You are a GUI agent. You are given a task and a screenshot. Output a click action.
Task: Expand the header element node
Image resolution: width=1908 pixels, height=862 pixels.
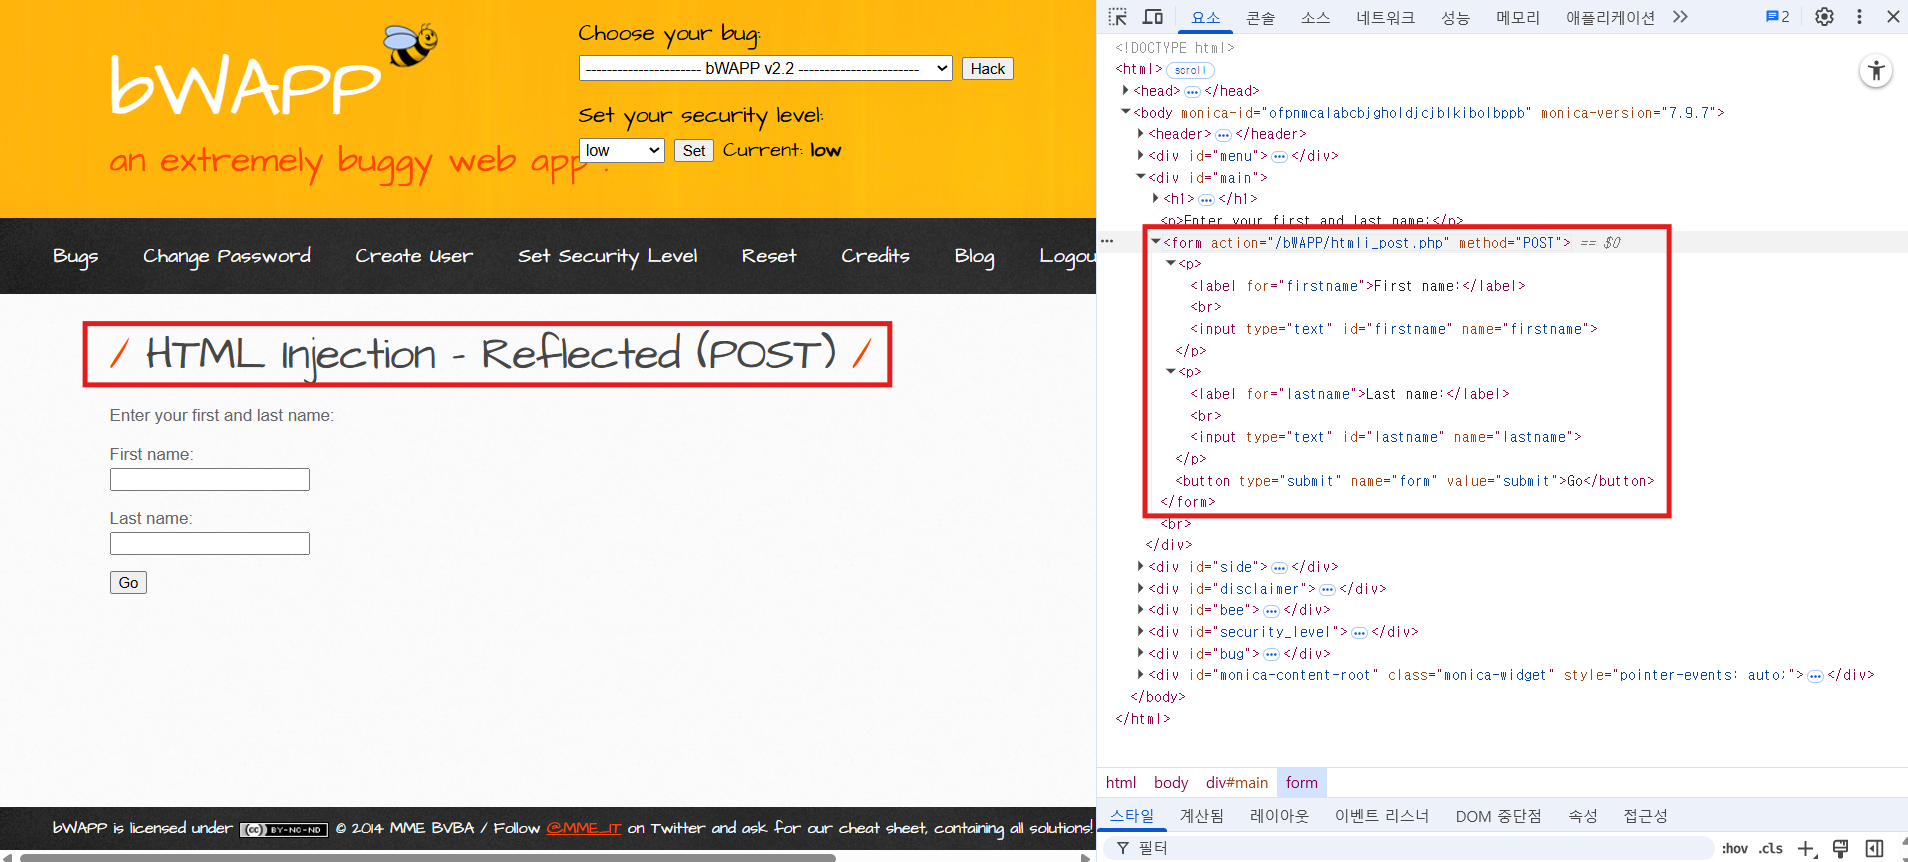click(x=1141, y=134)
